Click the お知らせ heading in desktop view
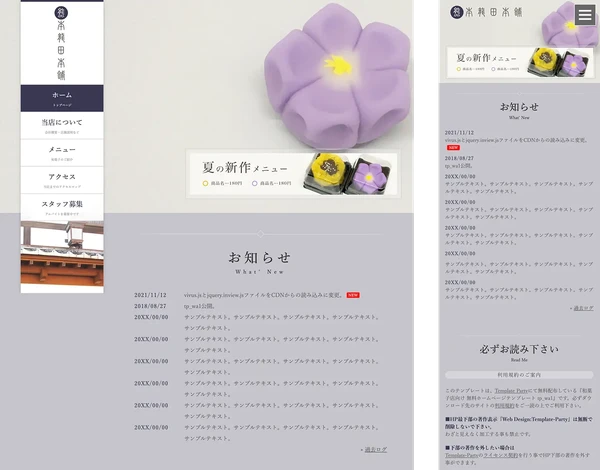Screen dimensions: 600x470 pos(260,257)
